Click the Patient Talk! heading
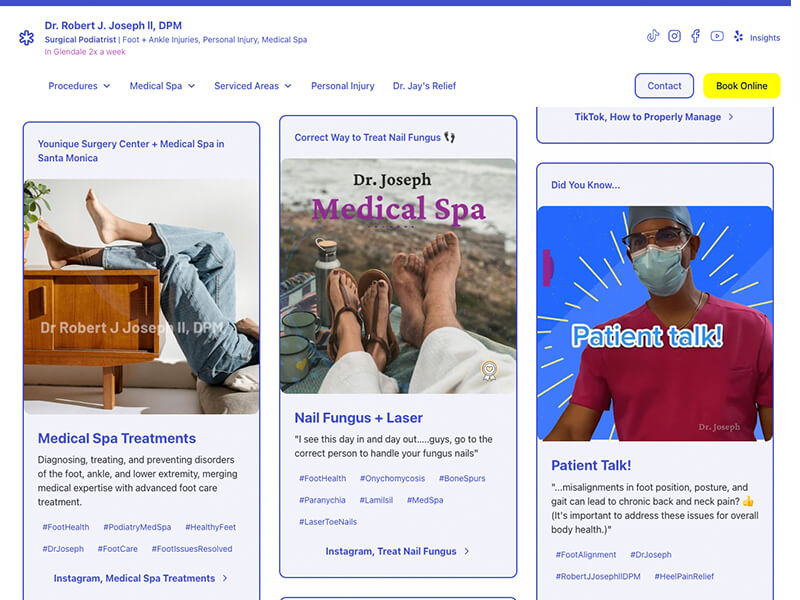The width and height of the screenshot is (800, 600). [591, 465]
